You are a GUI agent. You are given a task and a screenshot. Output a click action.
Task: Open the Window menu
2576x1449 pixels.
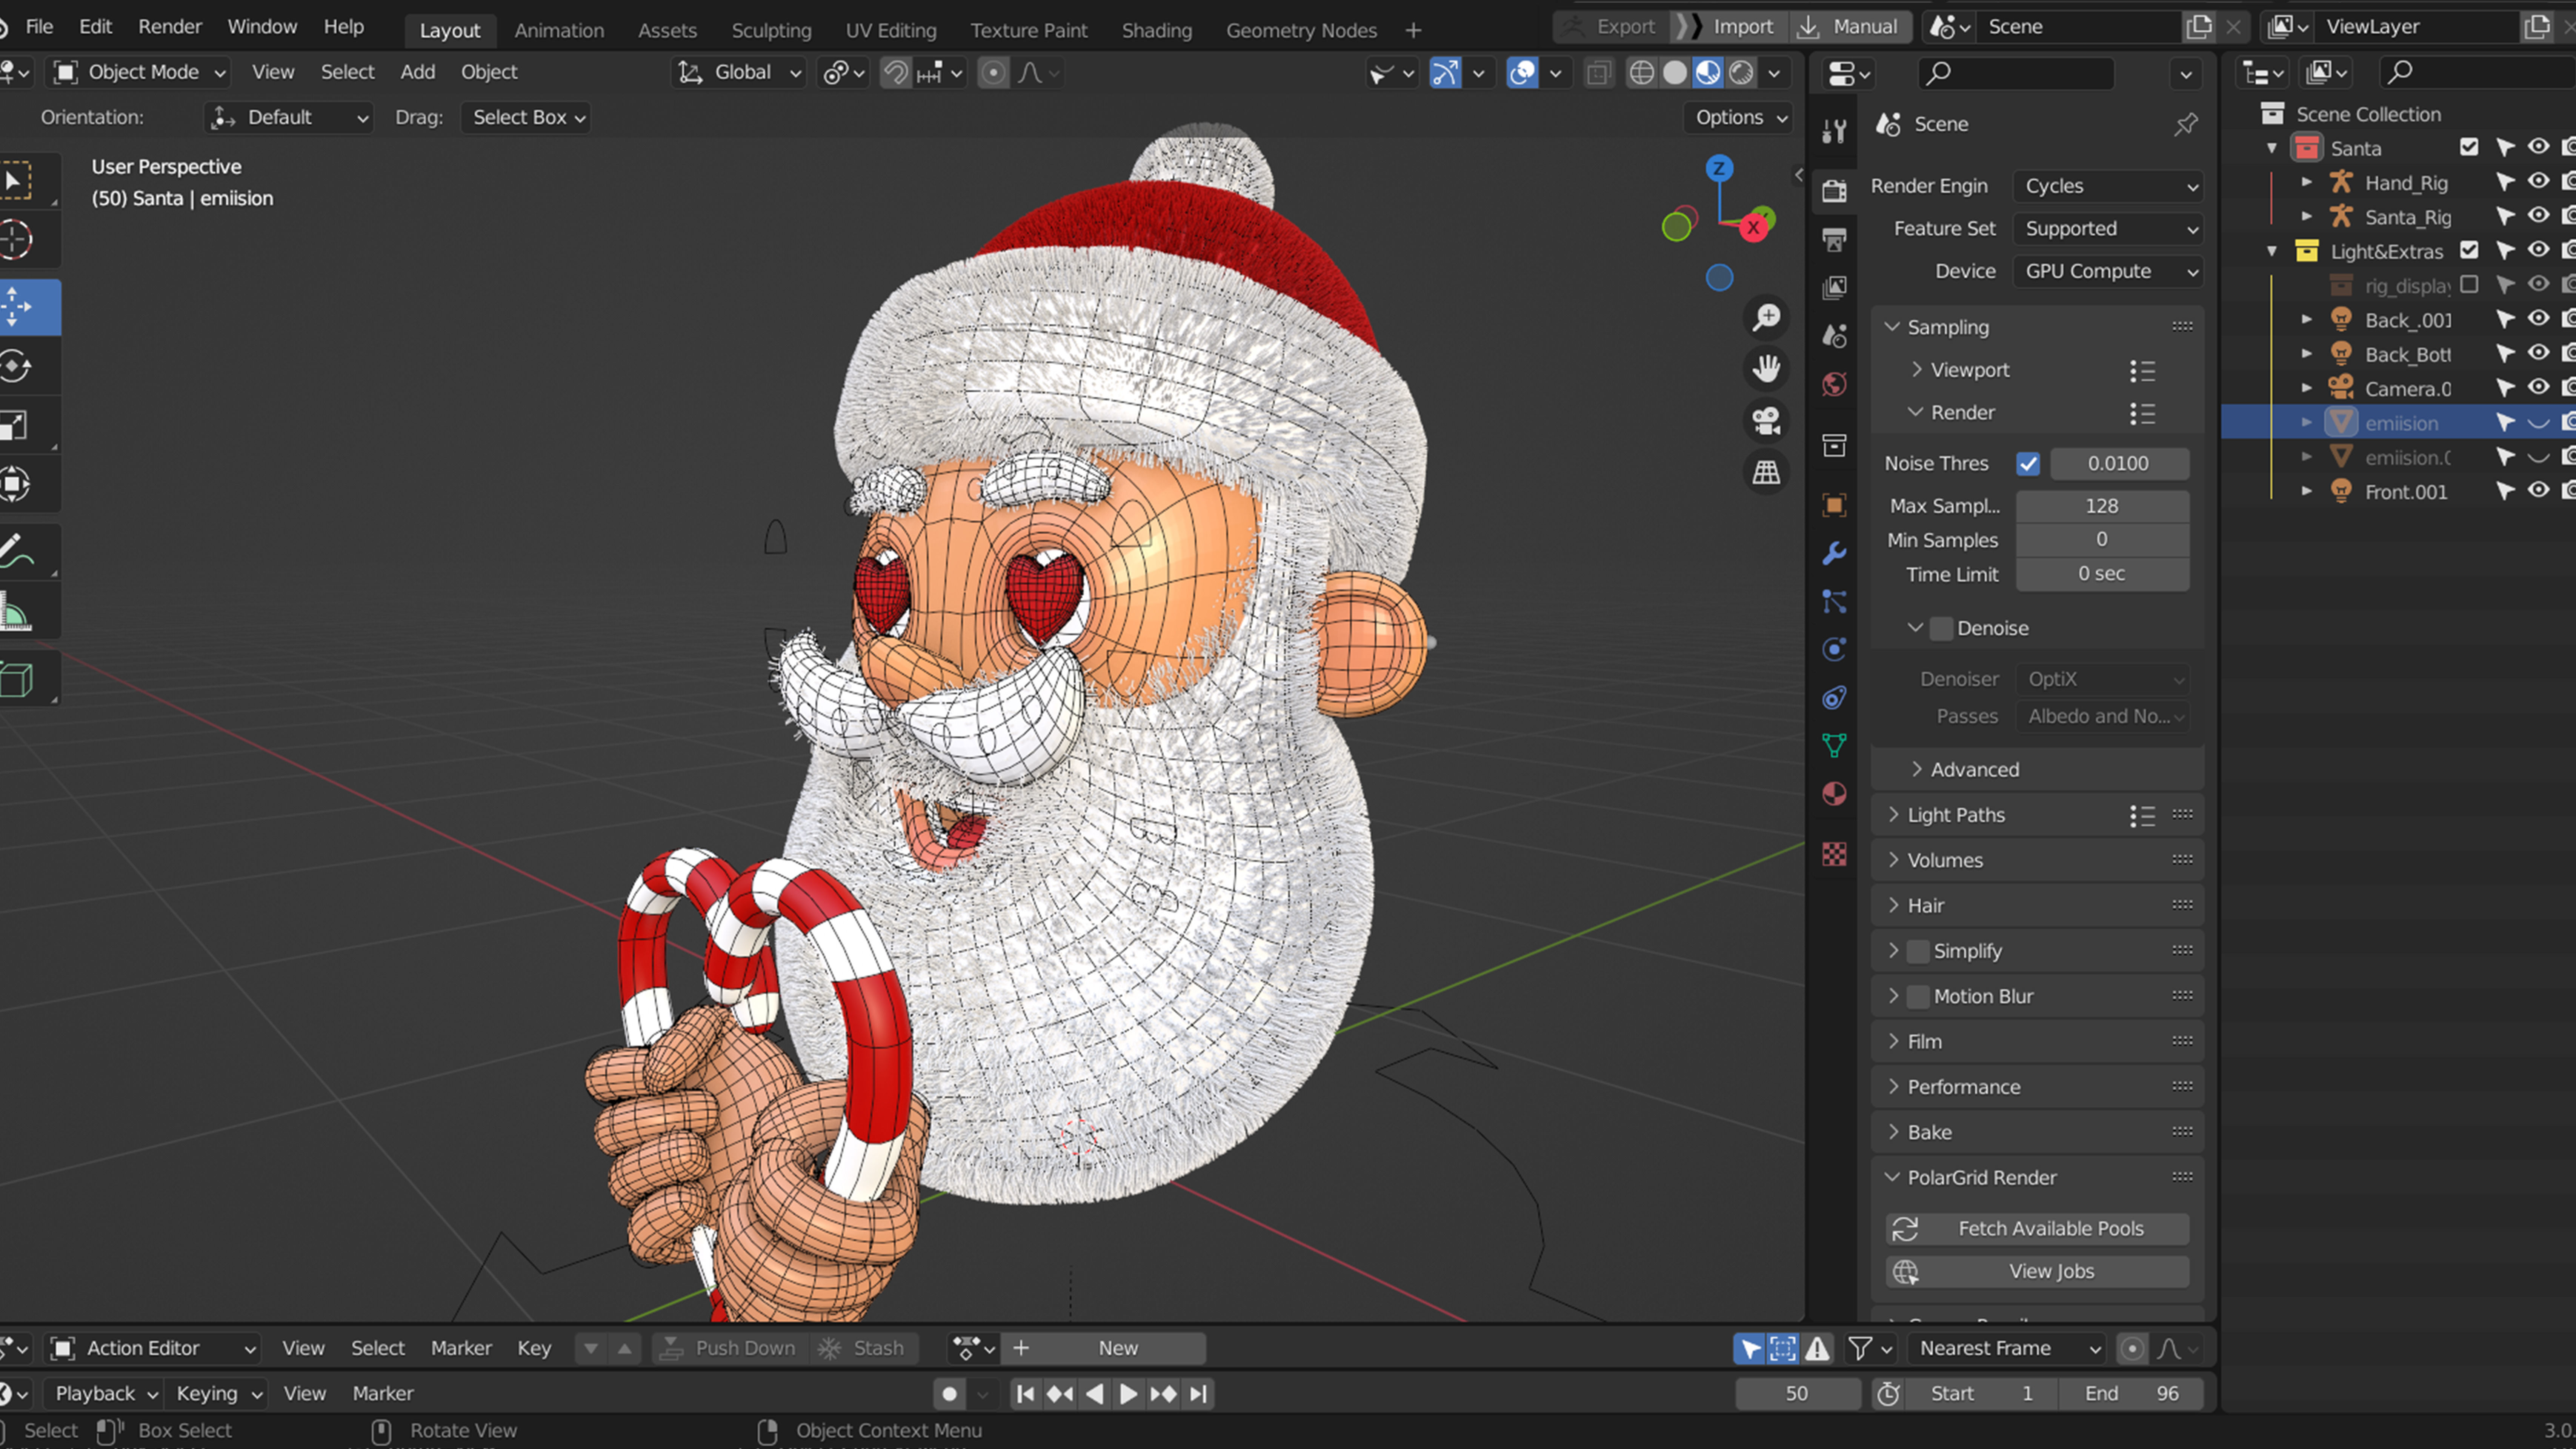(262, 27)
